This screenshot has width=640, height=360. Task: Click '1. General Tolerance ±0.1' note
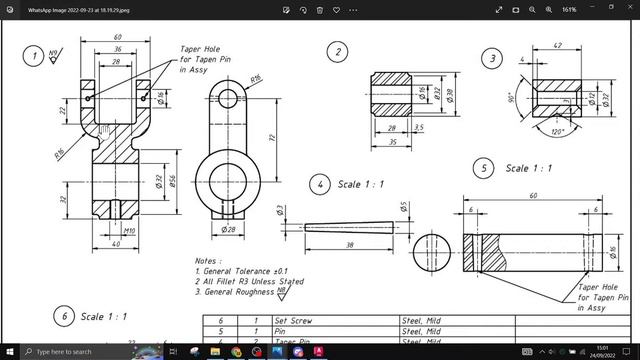[x=241, y=271]
